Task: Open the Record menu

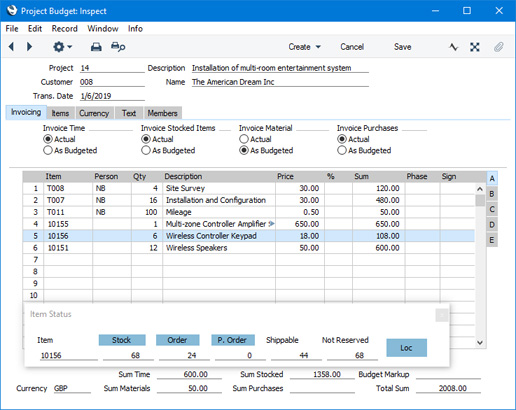Action: (x=64, y=29)
